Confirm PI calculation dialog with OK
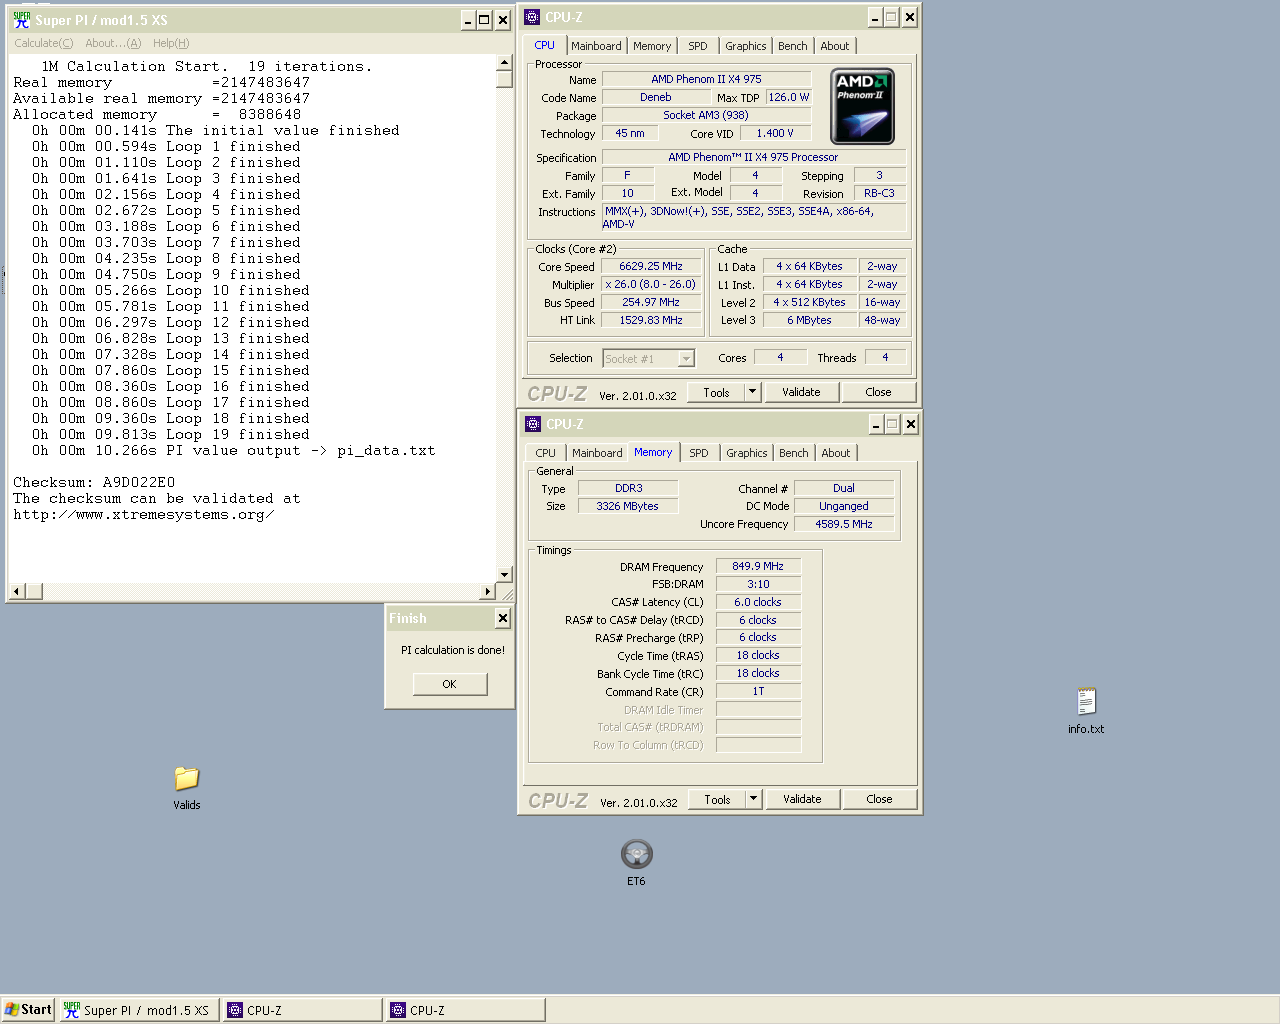This screenshot has height=1024, width=1280. (449, 684)
